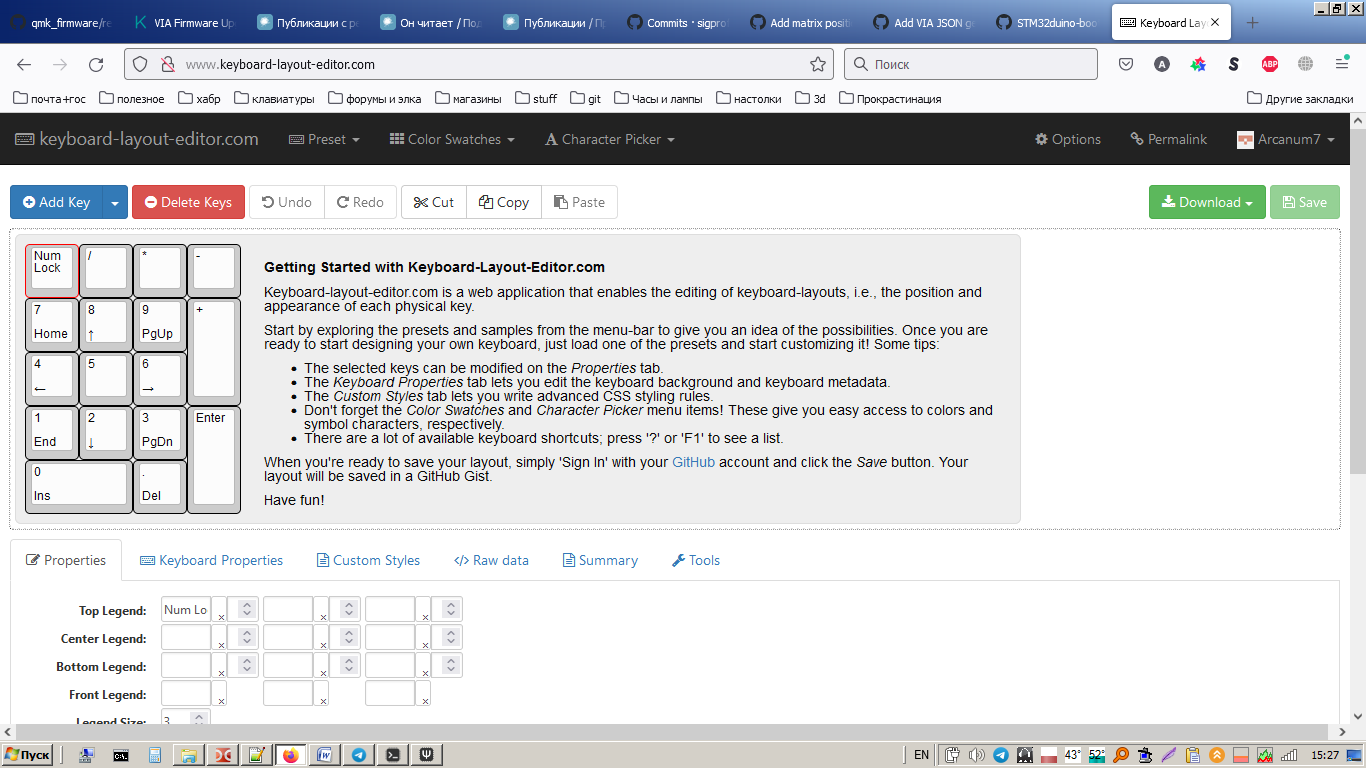Expand the Add Key dropdown arrow
Screen dimensions: 1366x768
pos(115,202)
